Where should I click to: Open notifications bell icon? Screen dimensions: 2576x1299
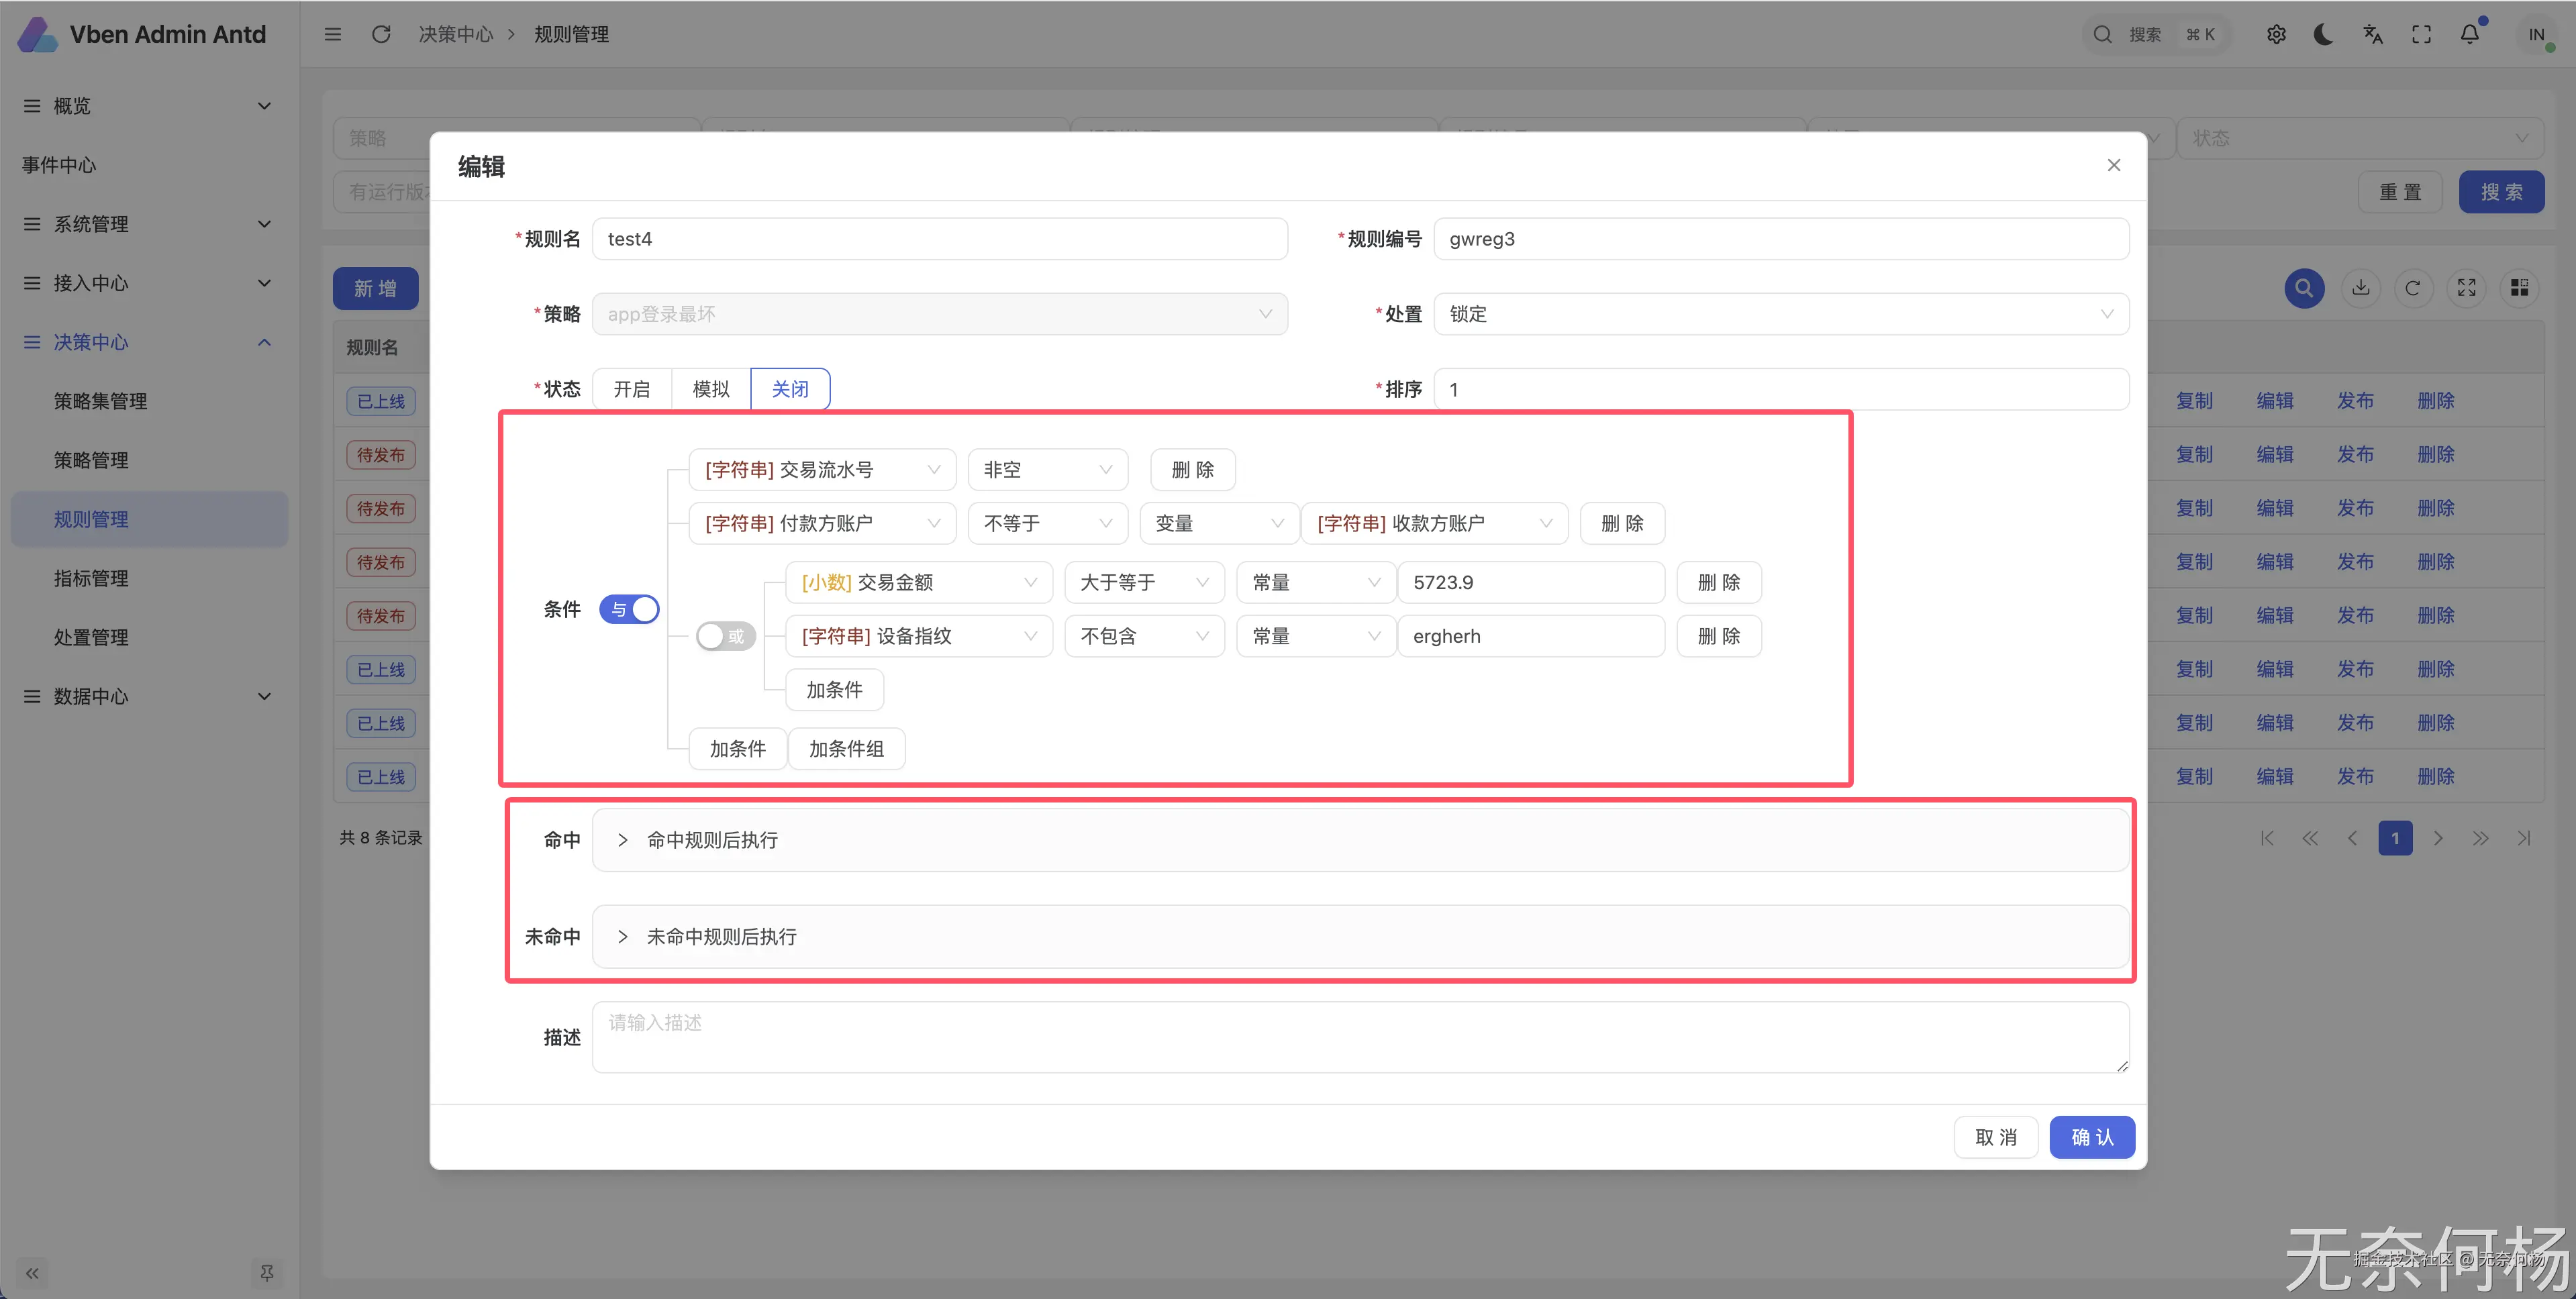tap(2469, 35)
